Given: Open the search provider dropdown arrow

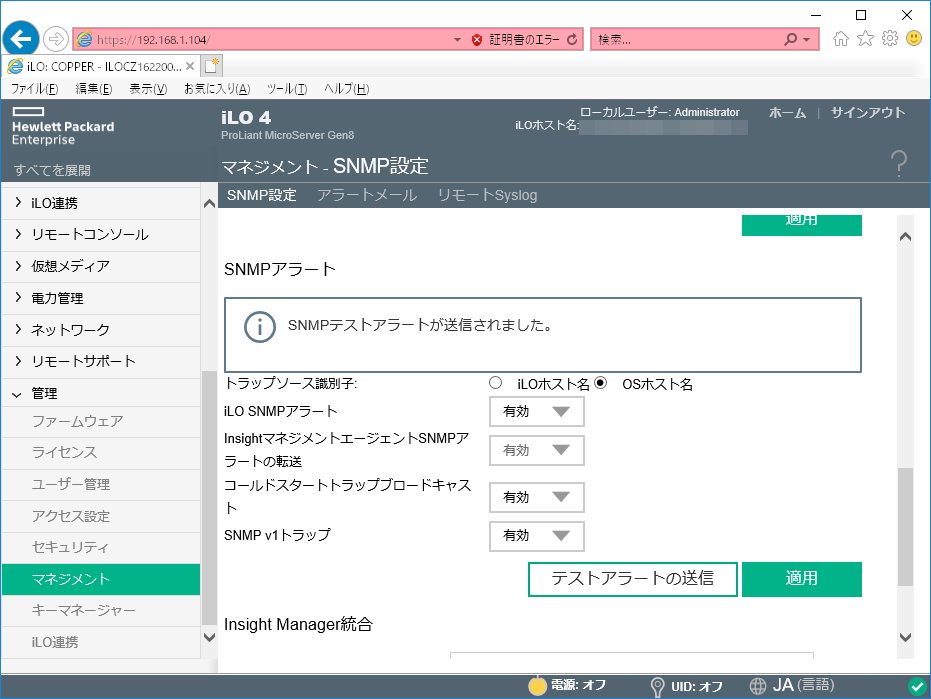Looking at the screenshot, I should pos(806,40).
